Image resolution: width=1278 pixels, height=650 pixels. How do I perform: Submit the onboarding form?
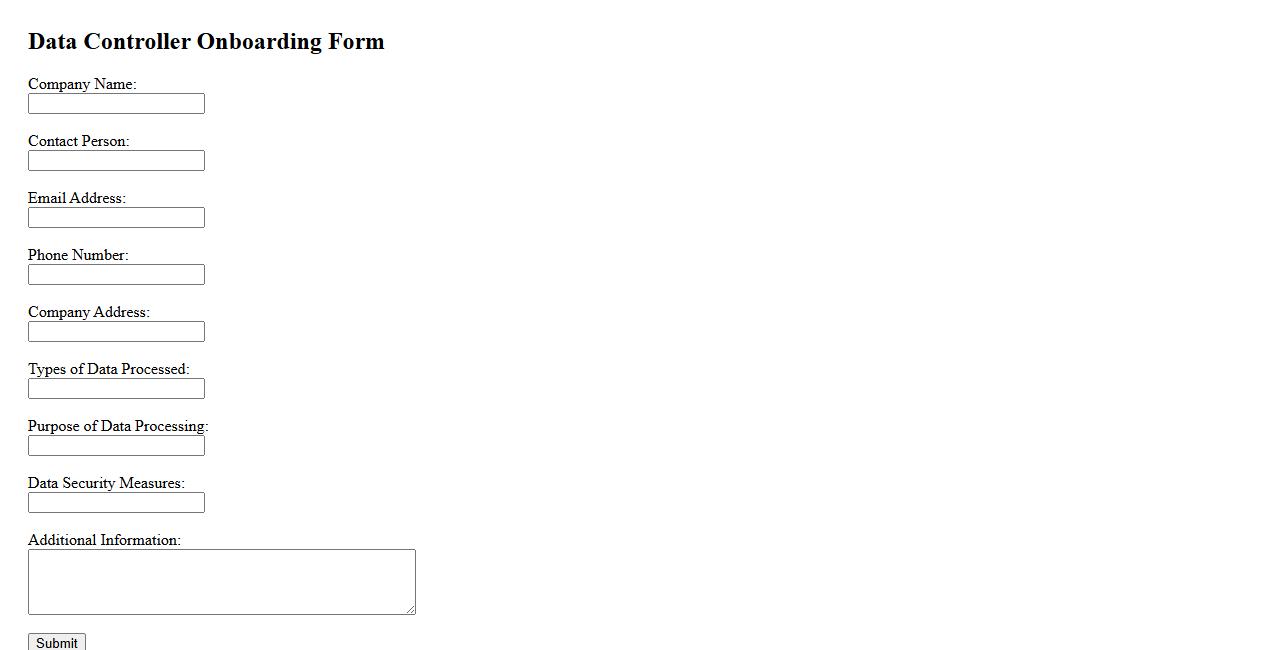point(57,642)
